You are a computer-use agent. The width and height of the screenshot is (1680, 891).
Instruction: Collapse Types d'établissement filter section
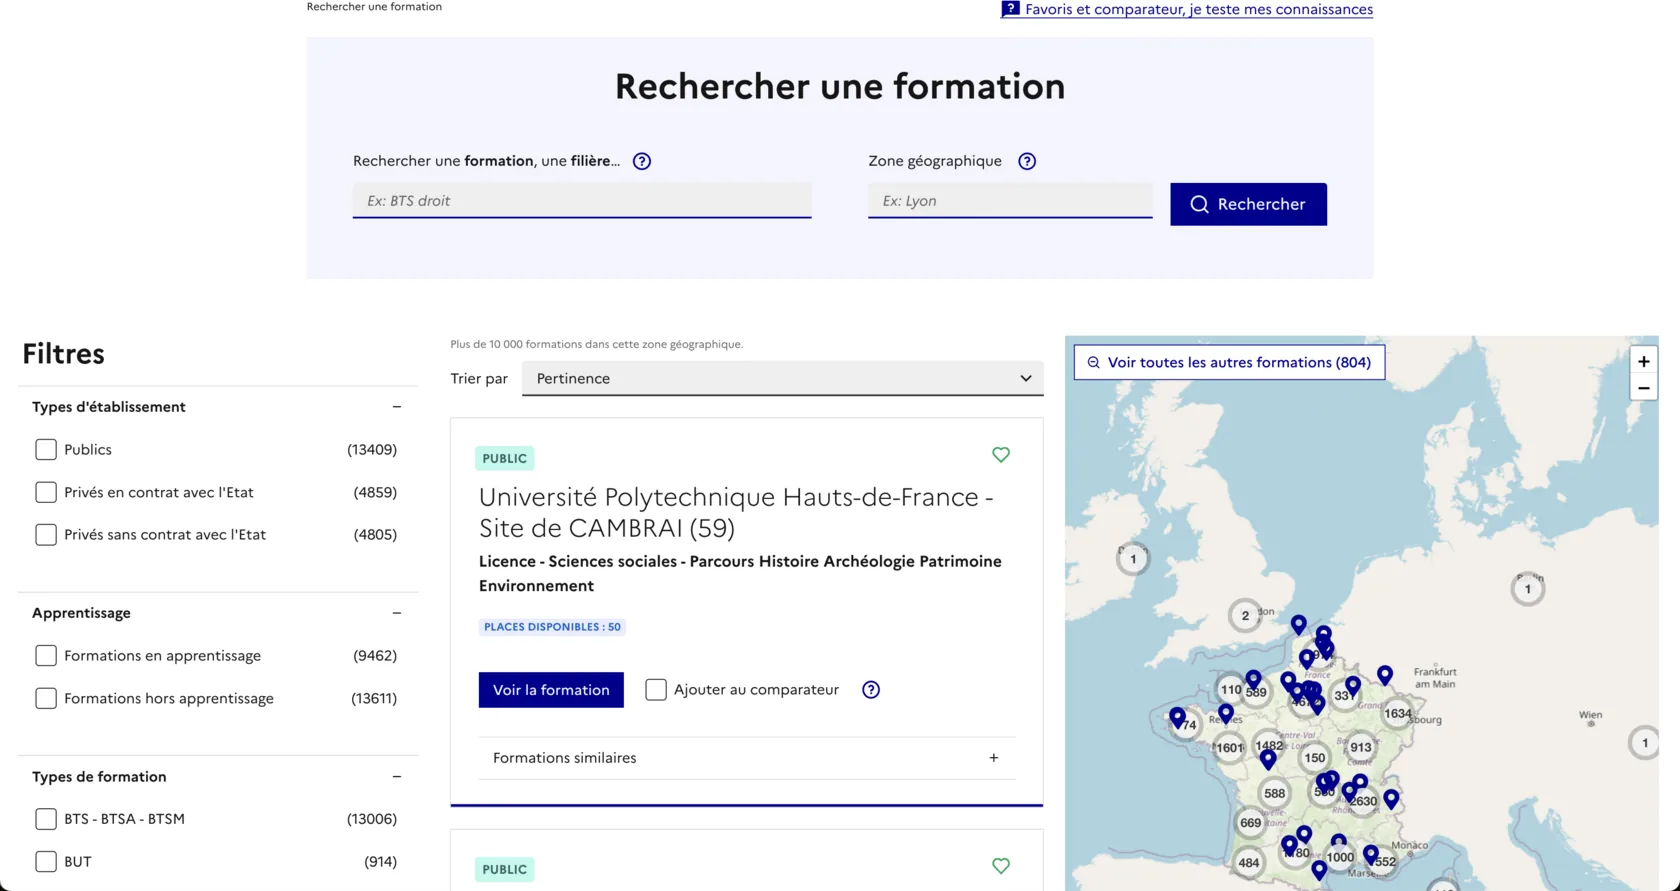click(x=397, y=407)
